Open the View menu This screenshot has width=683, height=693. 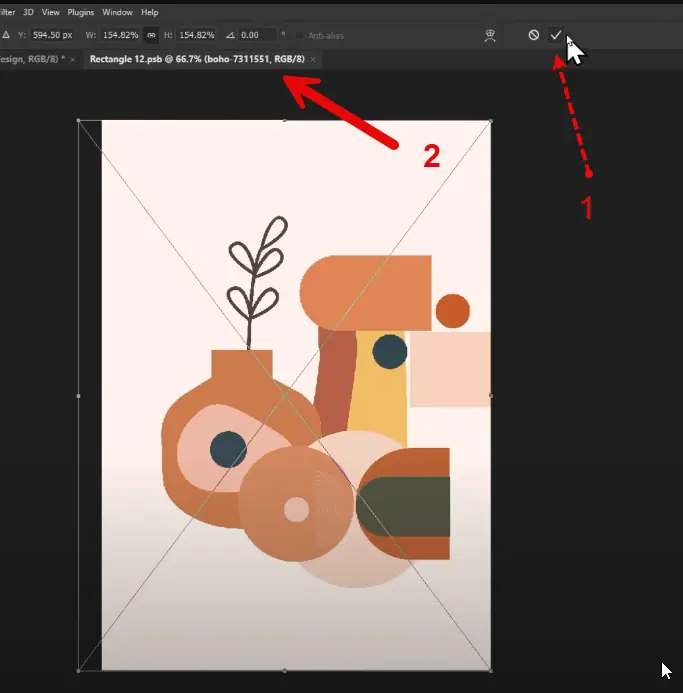point(51,12)
